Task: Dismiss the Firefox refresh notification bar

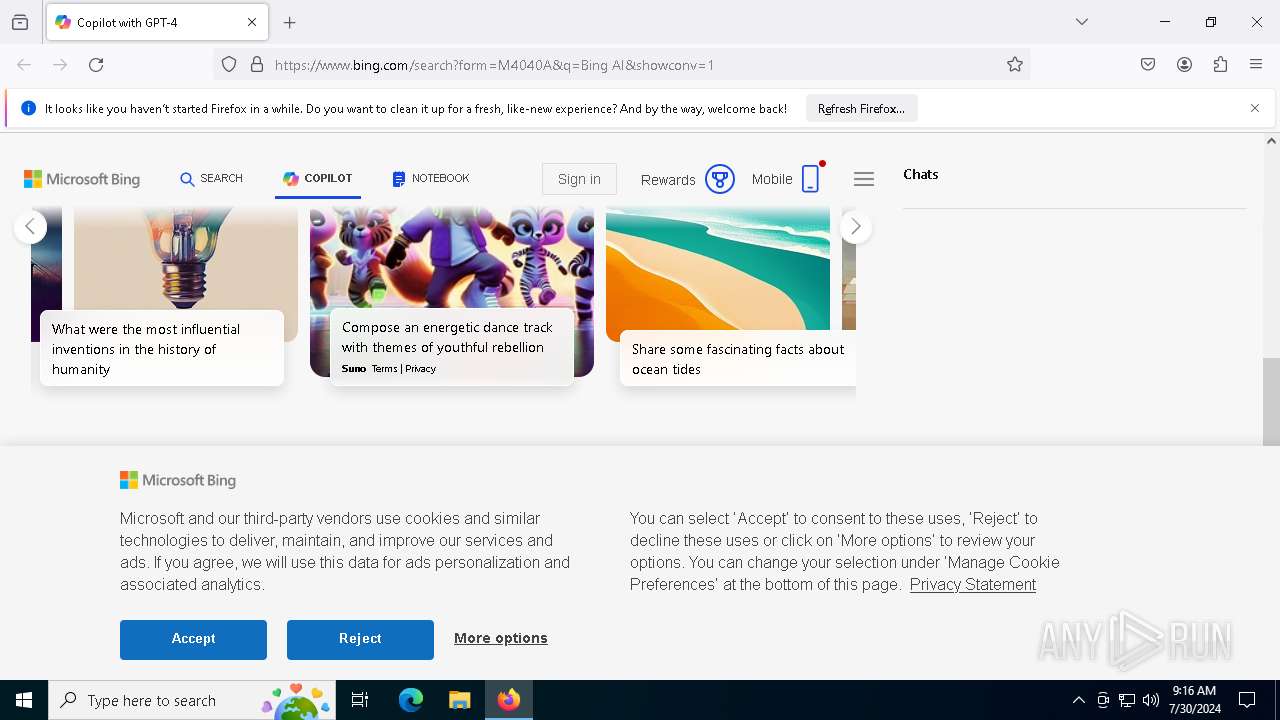Action: [1255, 108]
